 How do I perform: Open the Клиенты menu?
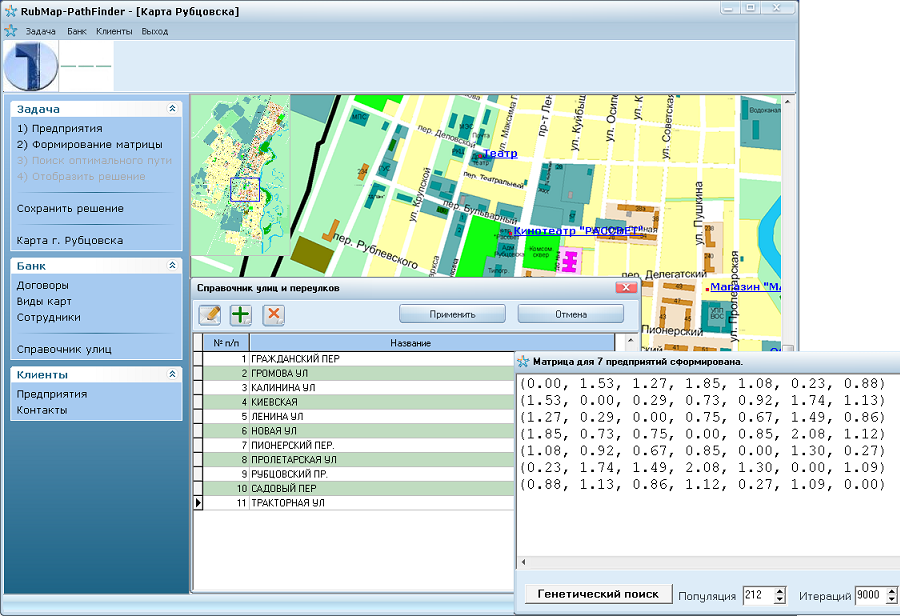click(x=114, y=32)
